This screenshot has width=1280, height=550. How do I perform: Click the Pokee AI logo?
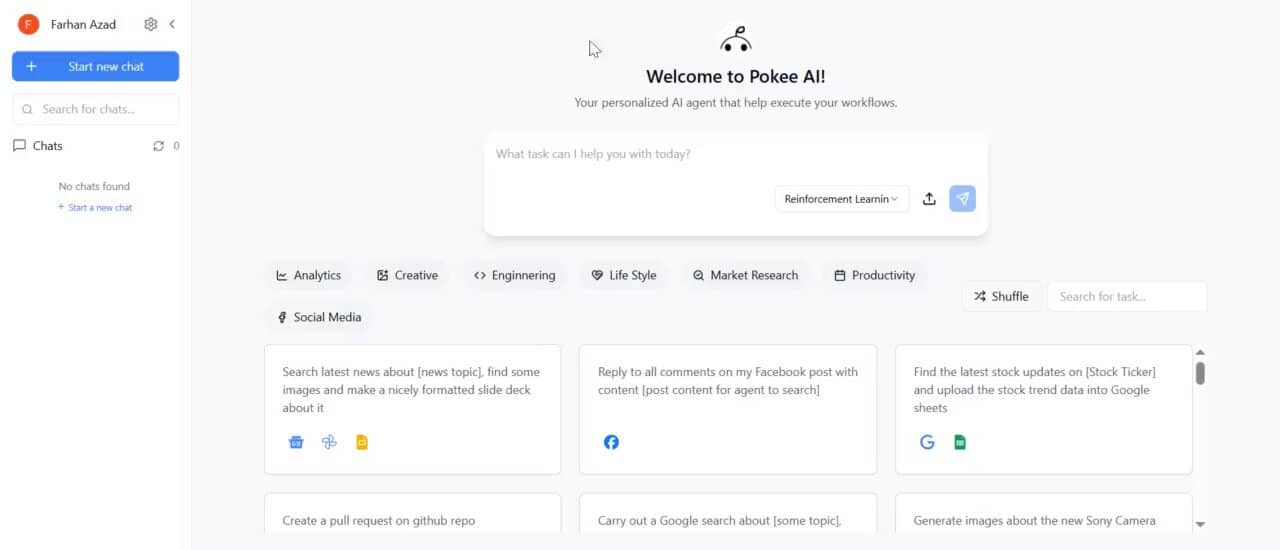736,39
